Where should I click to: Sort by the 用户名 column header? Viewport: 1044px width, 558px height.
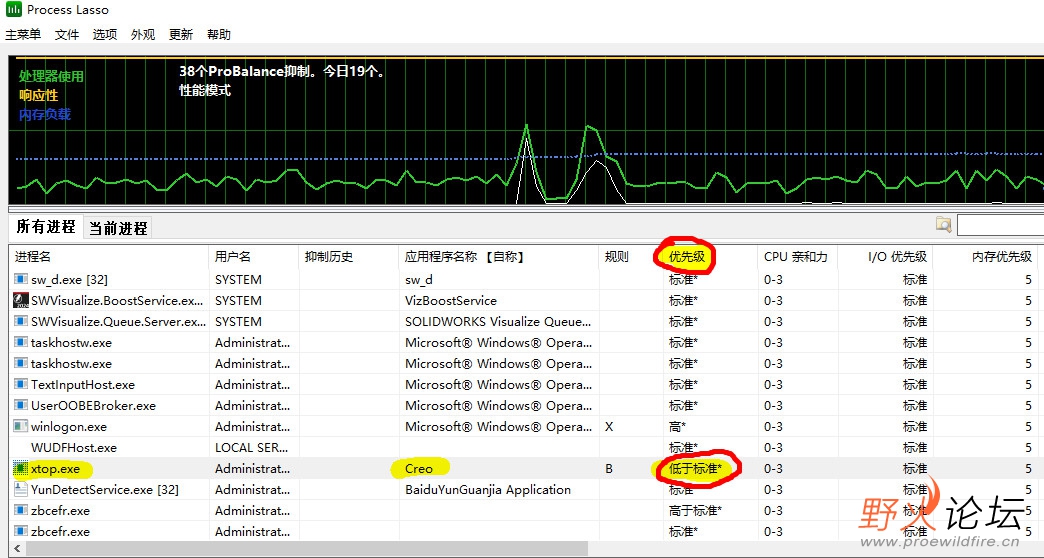click(x=254, y=256)
